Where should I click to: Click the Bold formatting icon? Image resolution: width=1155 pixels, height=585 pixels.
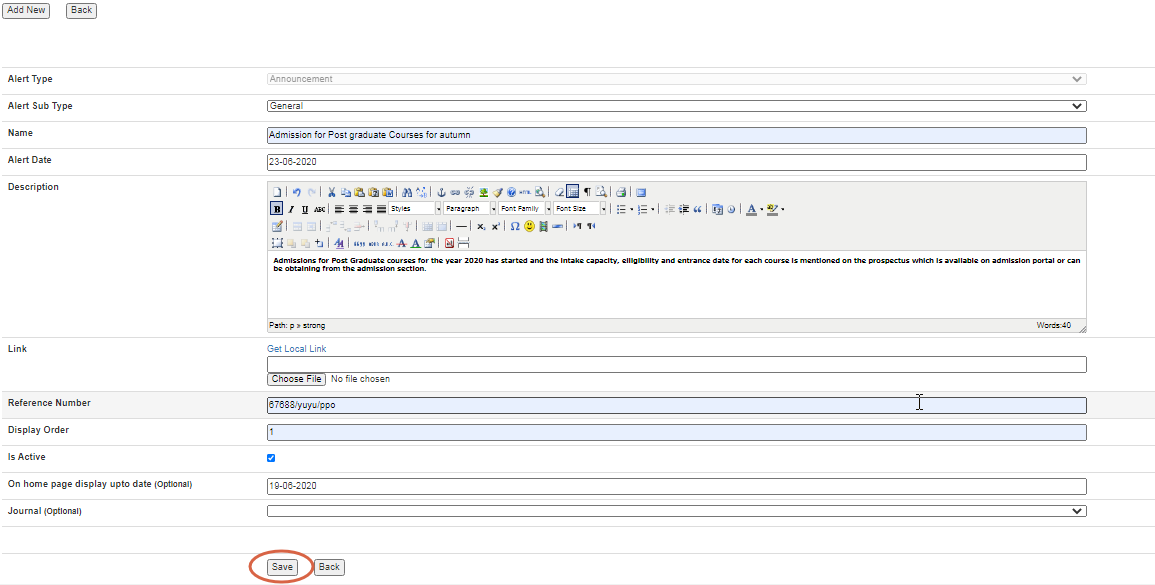point(277,209)
